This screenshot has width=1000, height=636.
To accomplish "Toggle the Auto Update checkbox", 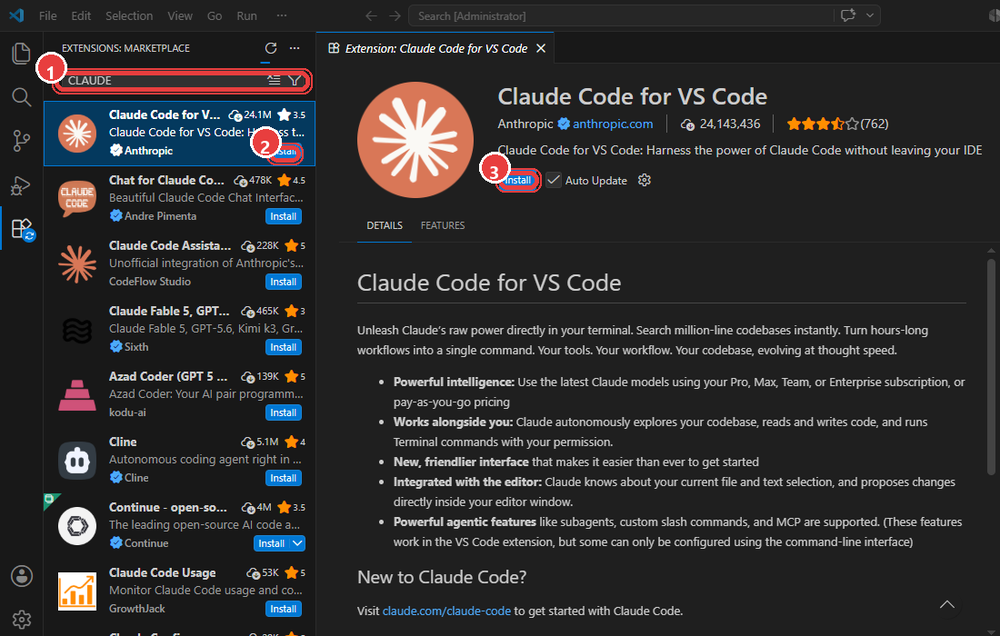I will [x=553, y=180].
